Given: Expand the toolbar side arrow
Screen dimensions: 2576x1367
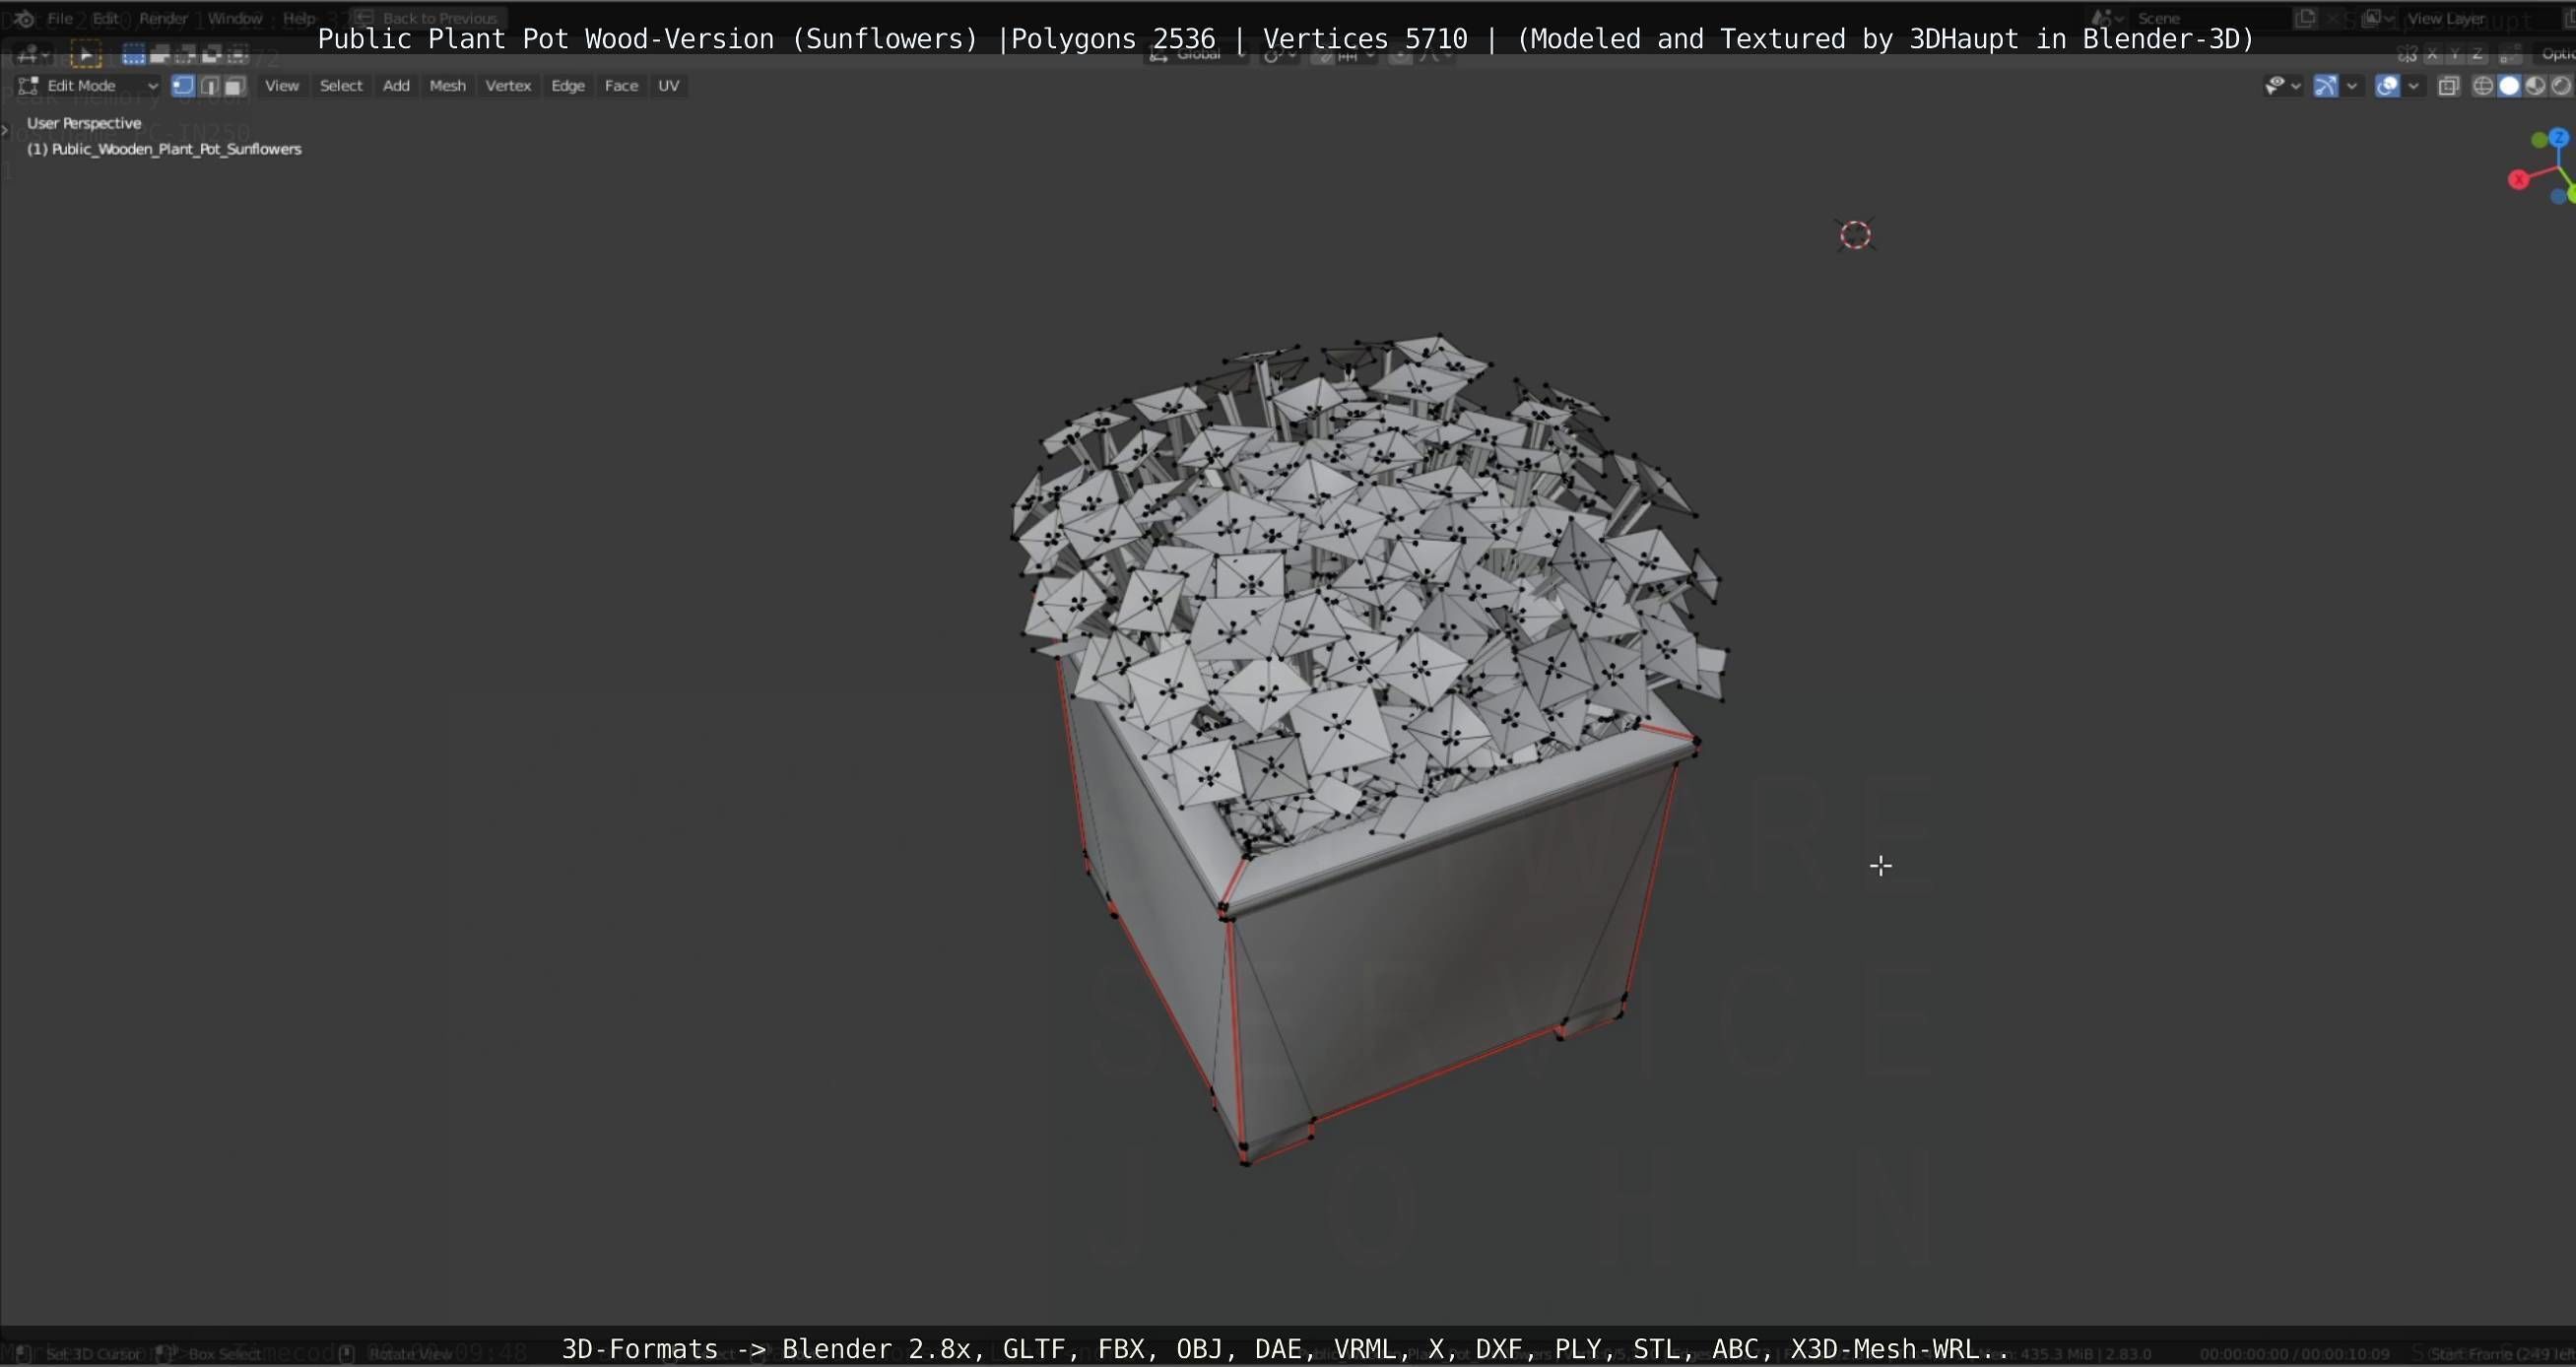Looking at the screenshot, I should 6,129.
